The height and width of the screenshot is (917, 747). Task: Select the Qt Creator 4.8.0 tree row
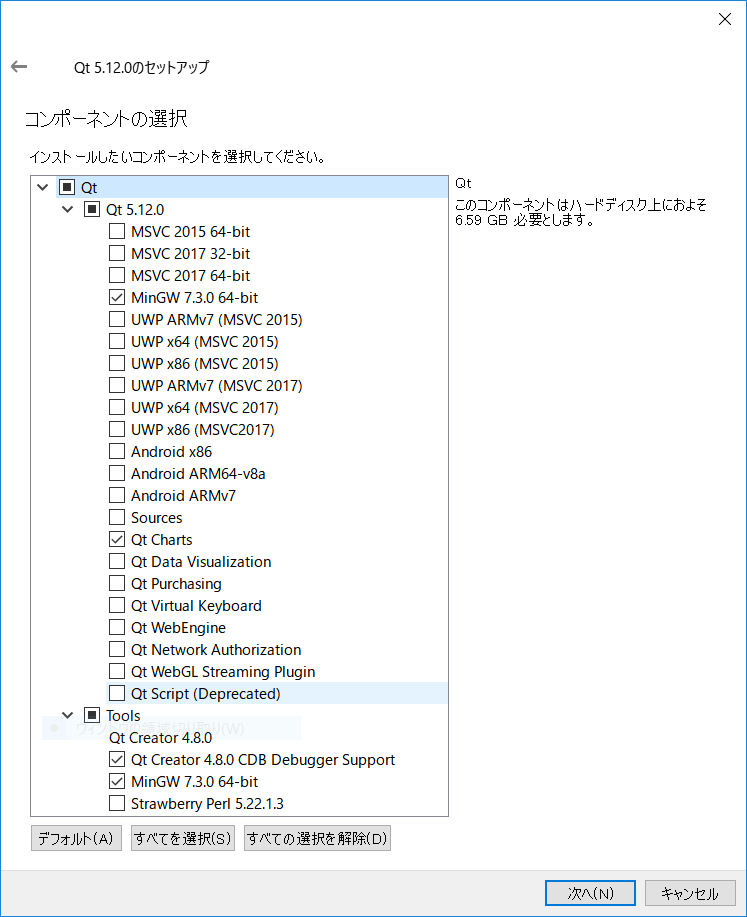(160, 737)
